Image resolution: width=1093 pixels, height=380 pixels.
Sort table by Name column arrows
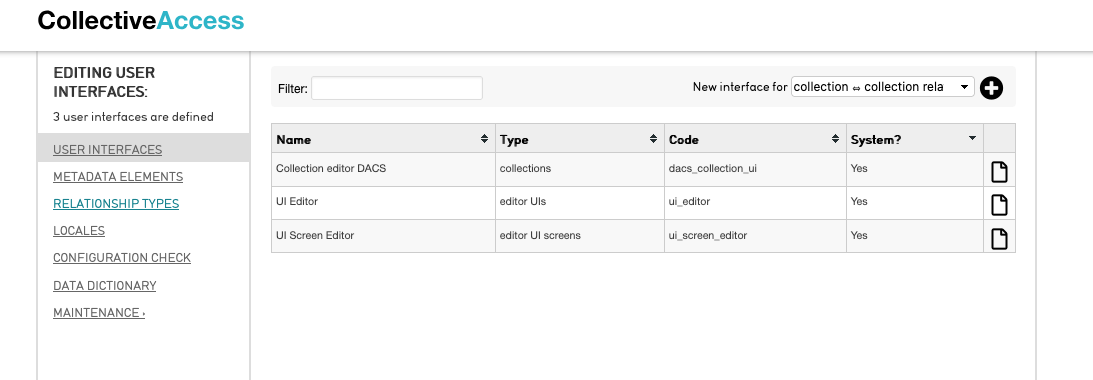[x=484, y=139]
